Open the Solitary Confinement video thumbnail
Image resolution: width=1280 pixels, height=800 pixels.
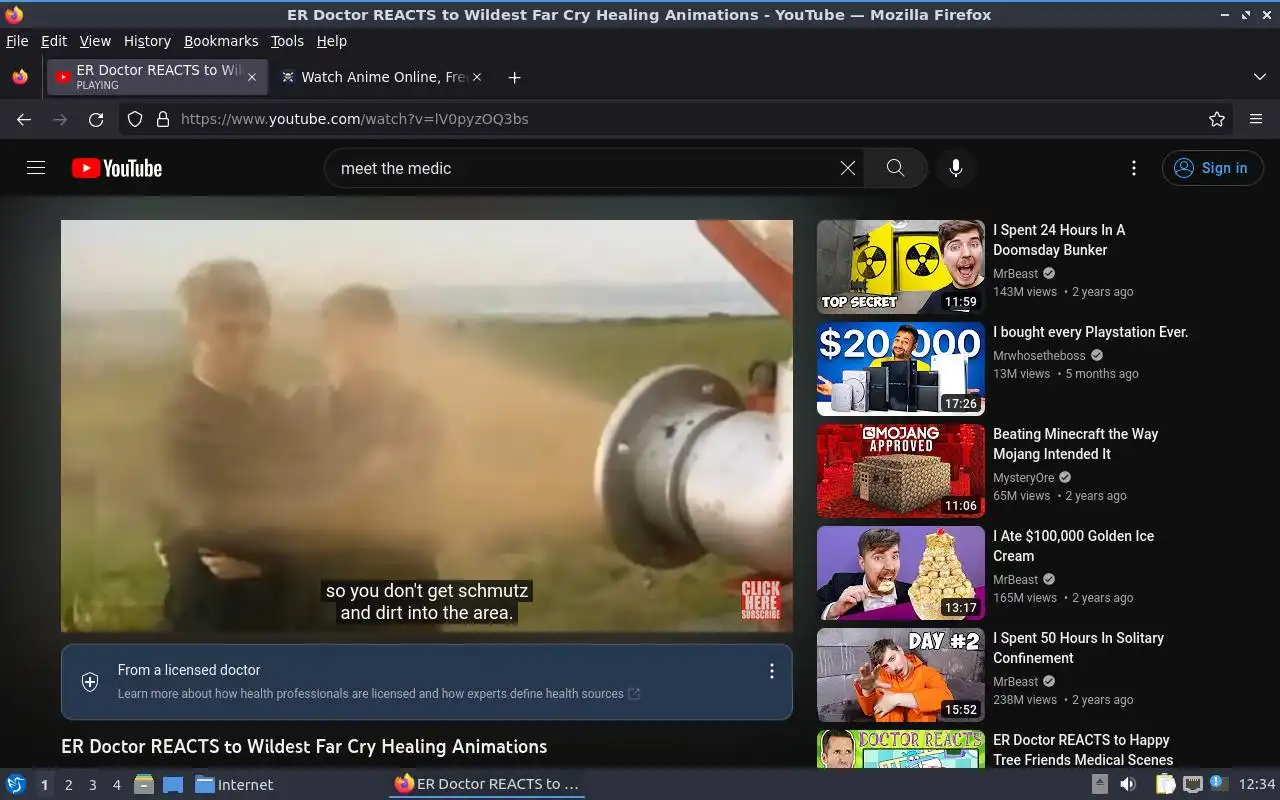[x=901, y=675]
